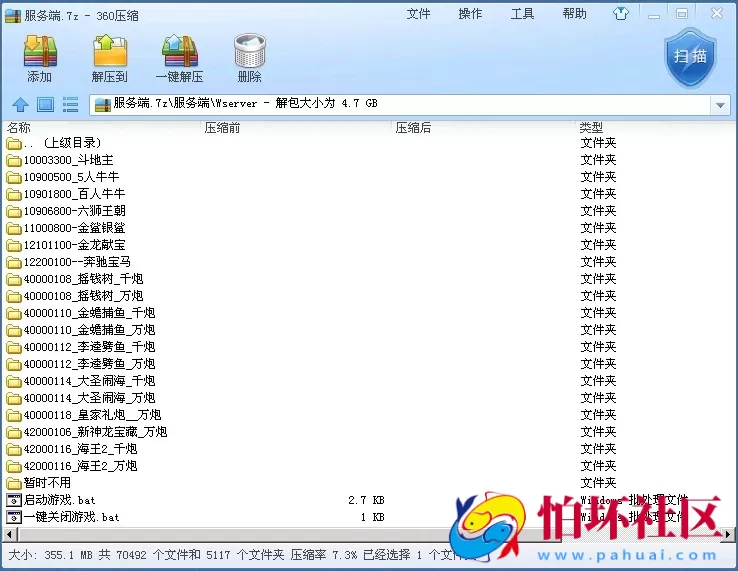Select folder 10003300_斗地主

coord(60,160)
